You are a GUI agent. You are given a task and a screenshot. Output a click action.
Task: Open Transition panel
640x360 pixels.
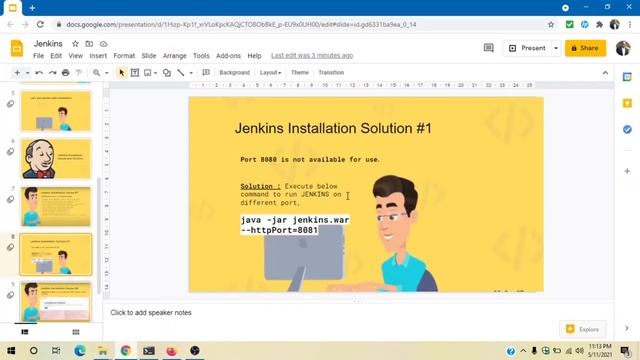coord(331,73)
